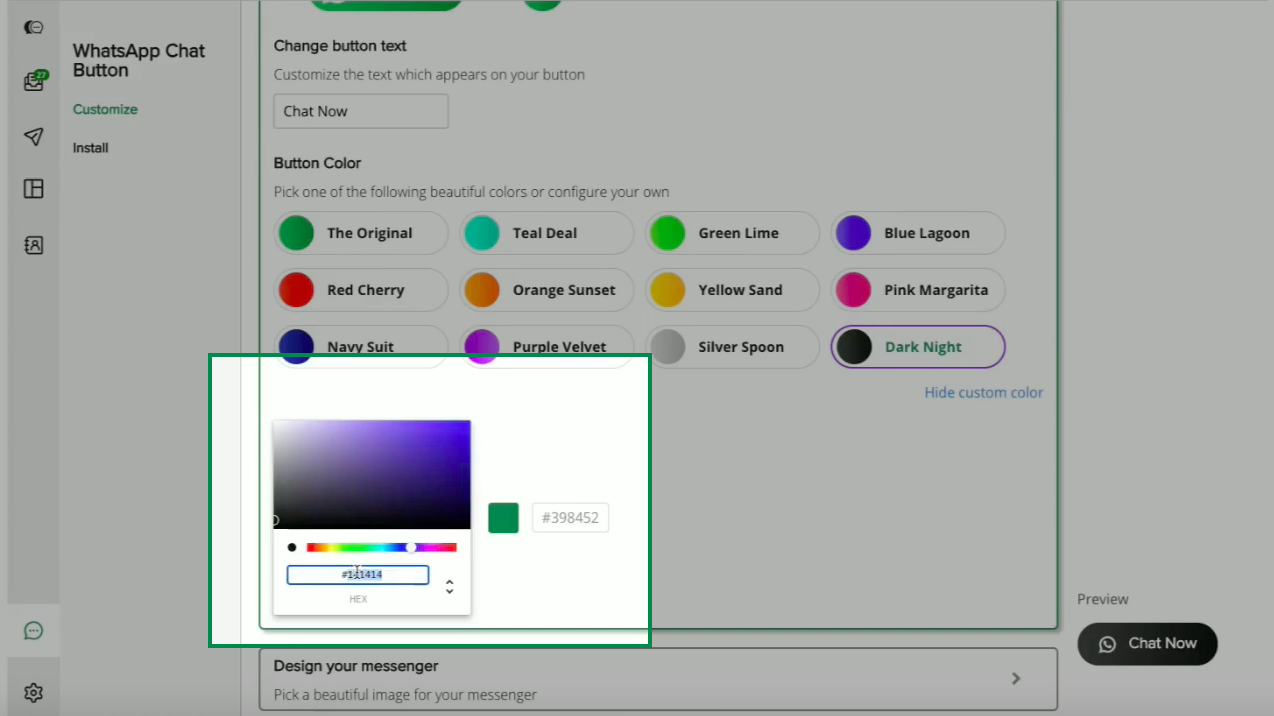Viewport: 1274px width, 716px height.
Task: Choose the Pink Margarita button color
Action: (x=918, y=290)
